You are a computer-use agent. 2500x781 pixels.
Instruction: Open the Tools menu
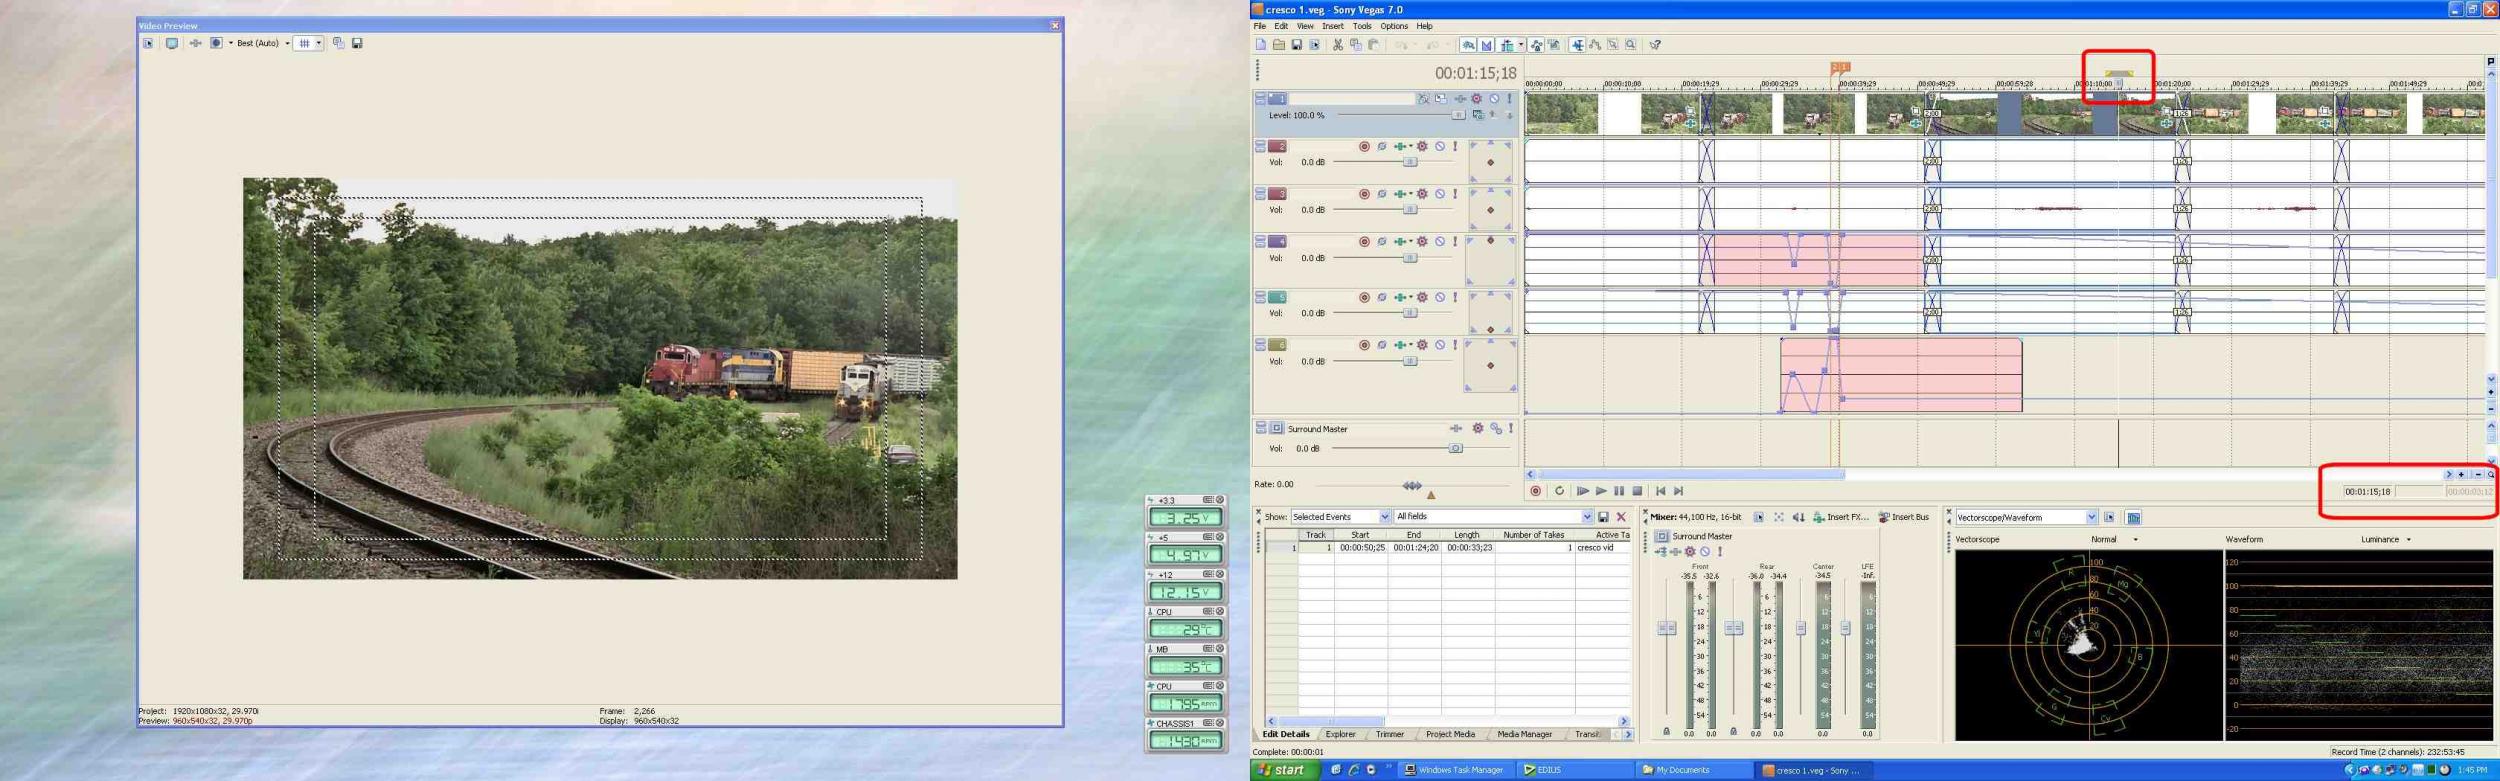[1361, 26]
